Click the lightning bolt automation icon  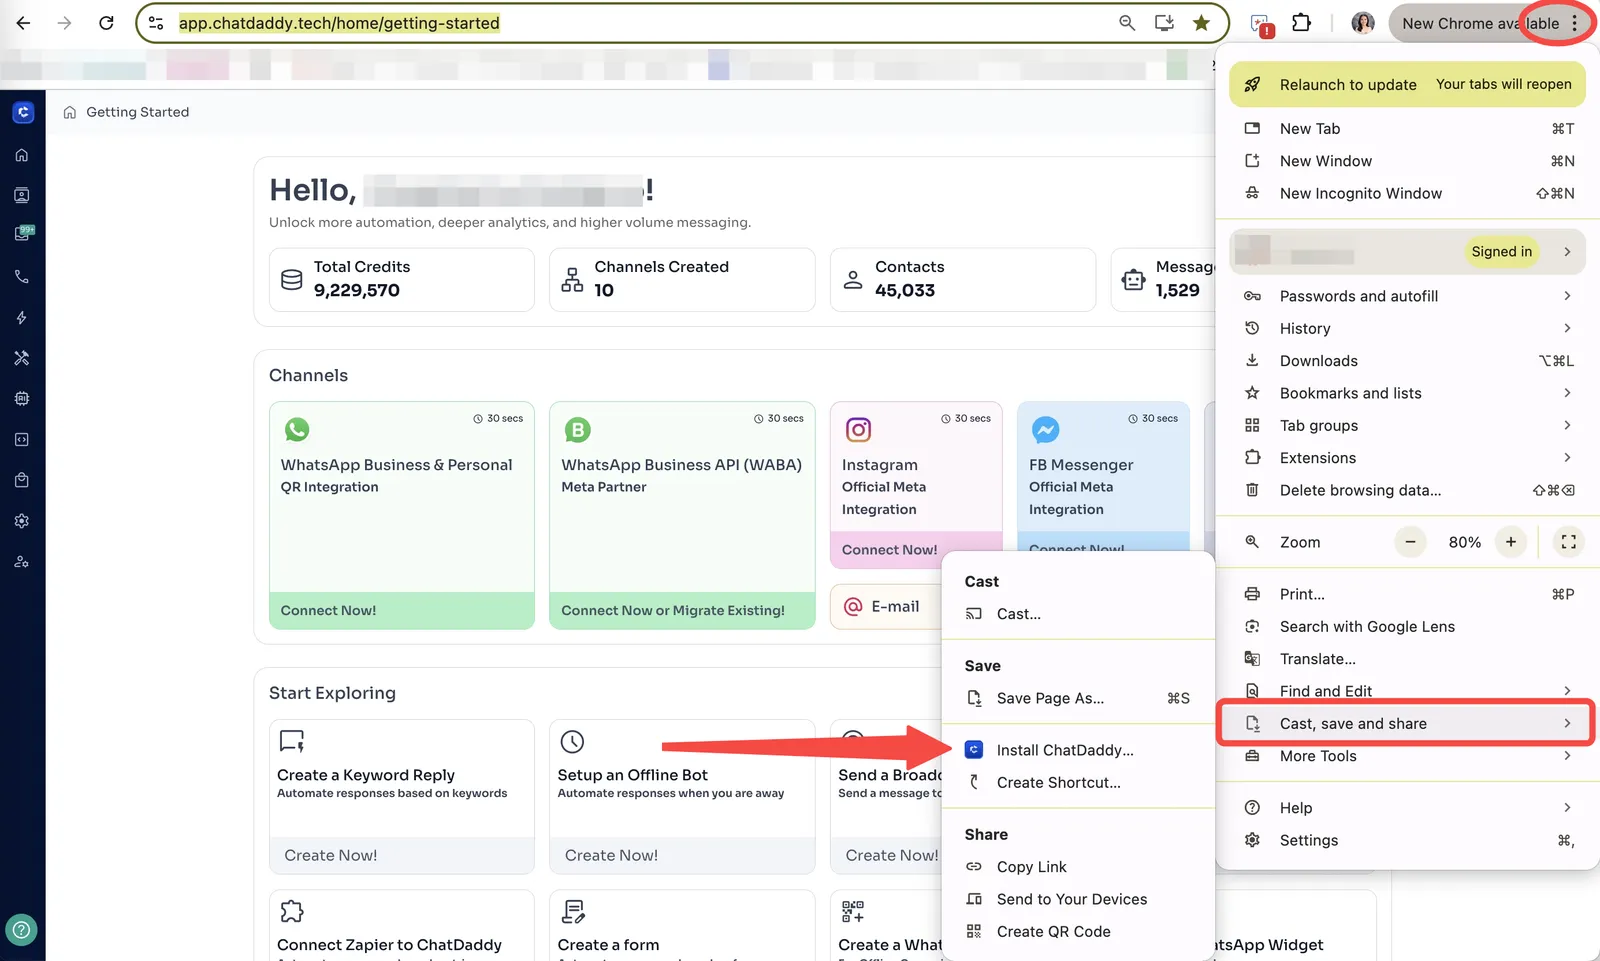point(22,318)
